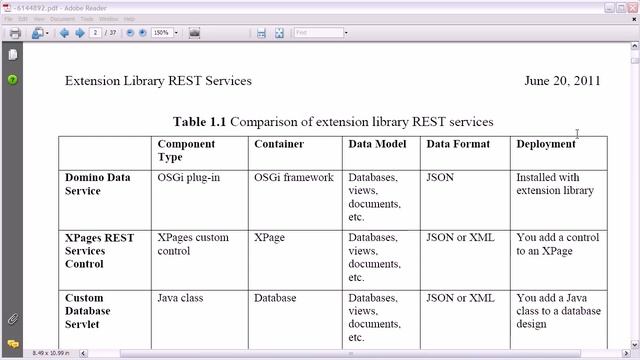Screen dimensions: 640x360
Task: Open the Attachments paperclip panel
Action: [13, 319]
